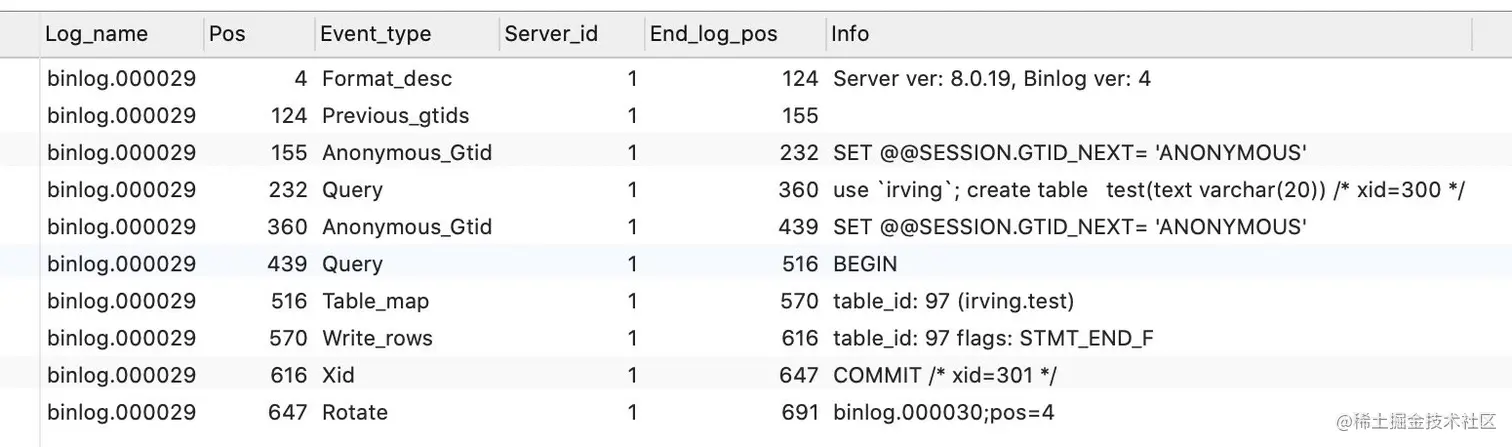Select the BEGIN query row
This screenshot has width=1512, height=447.
coord(756,264)
